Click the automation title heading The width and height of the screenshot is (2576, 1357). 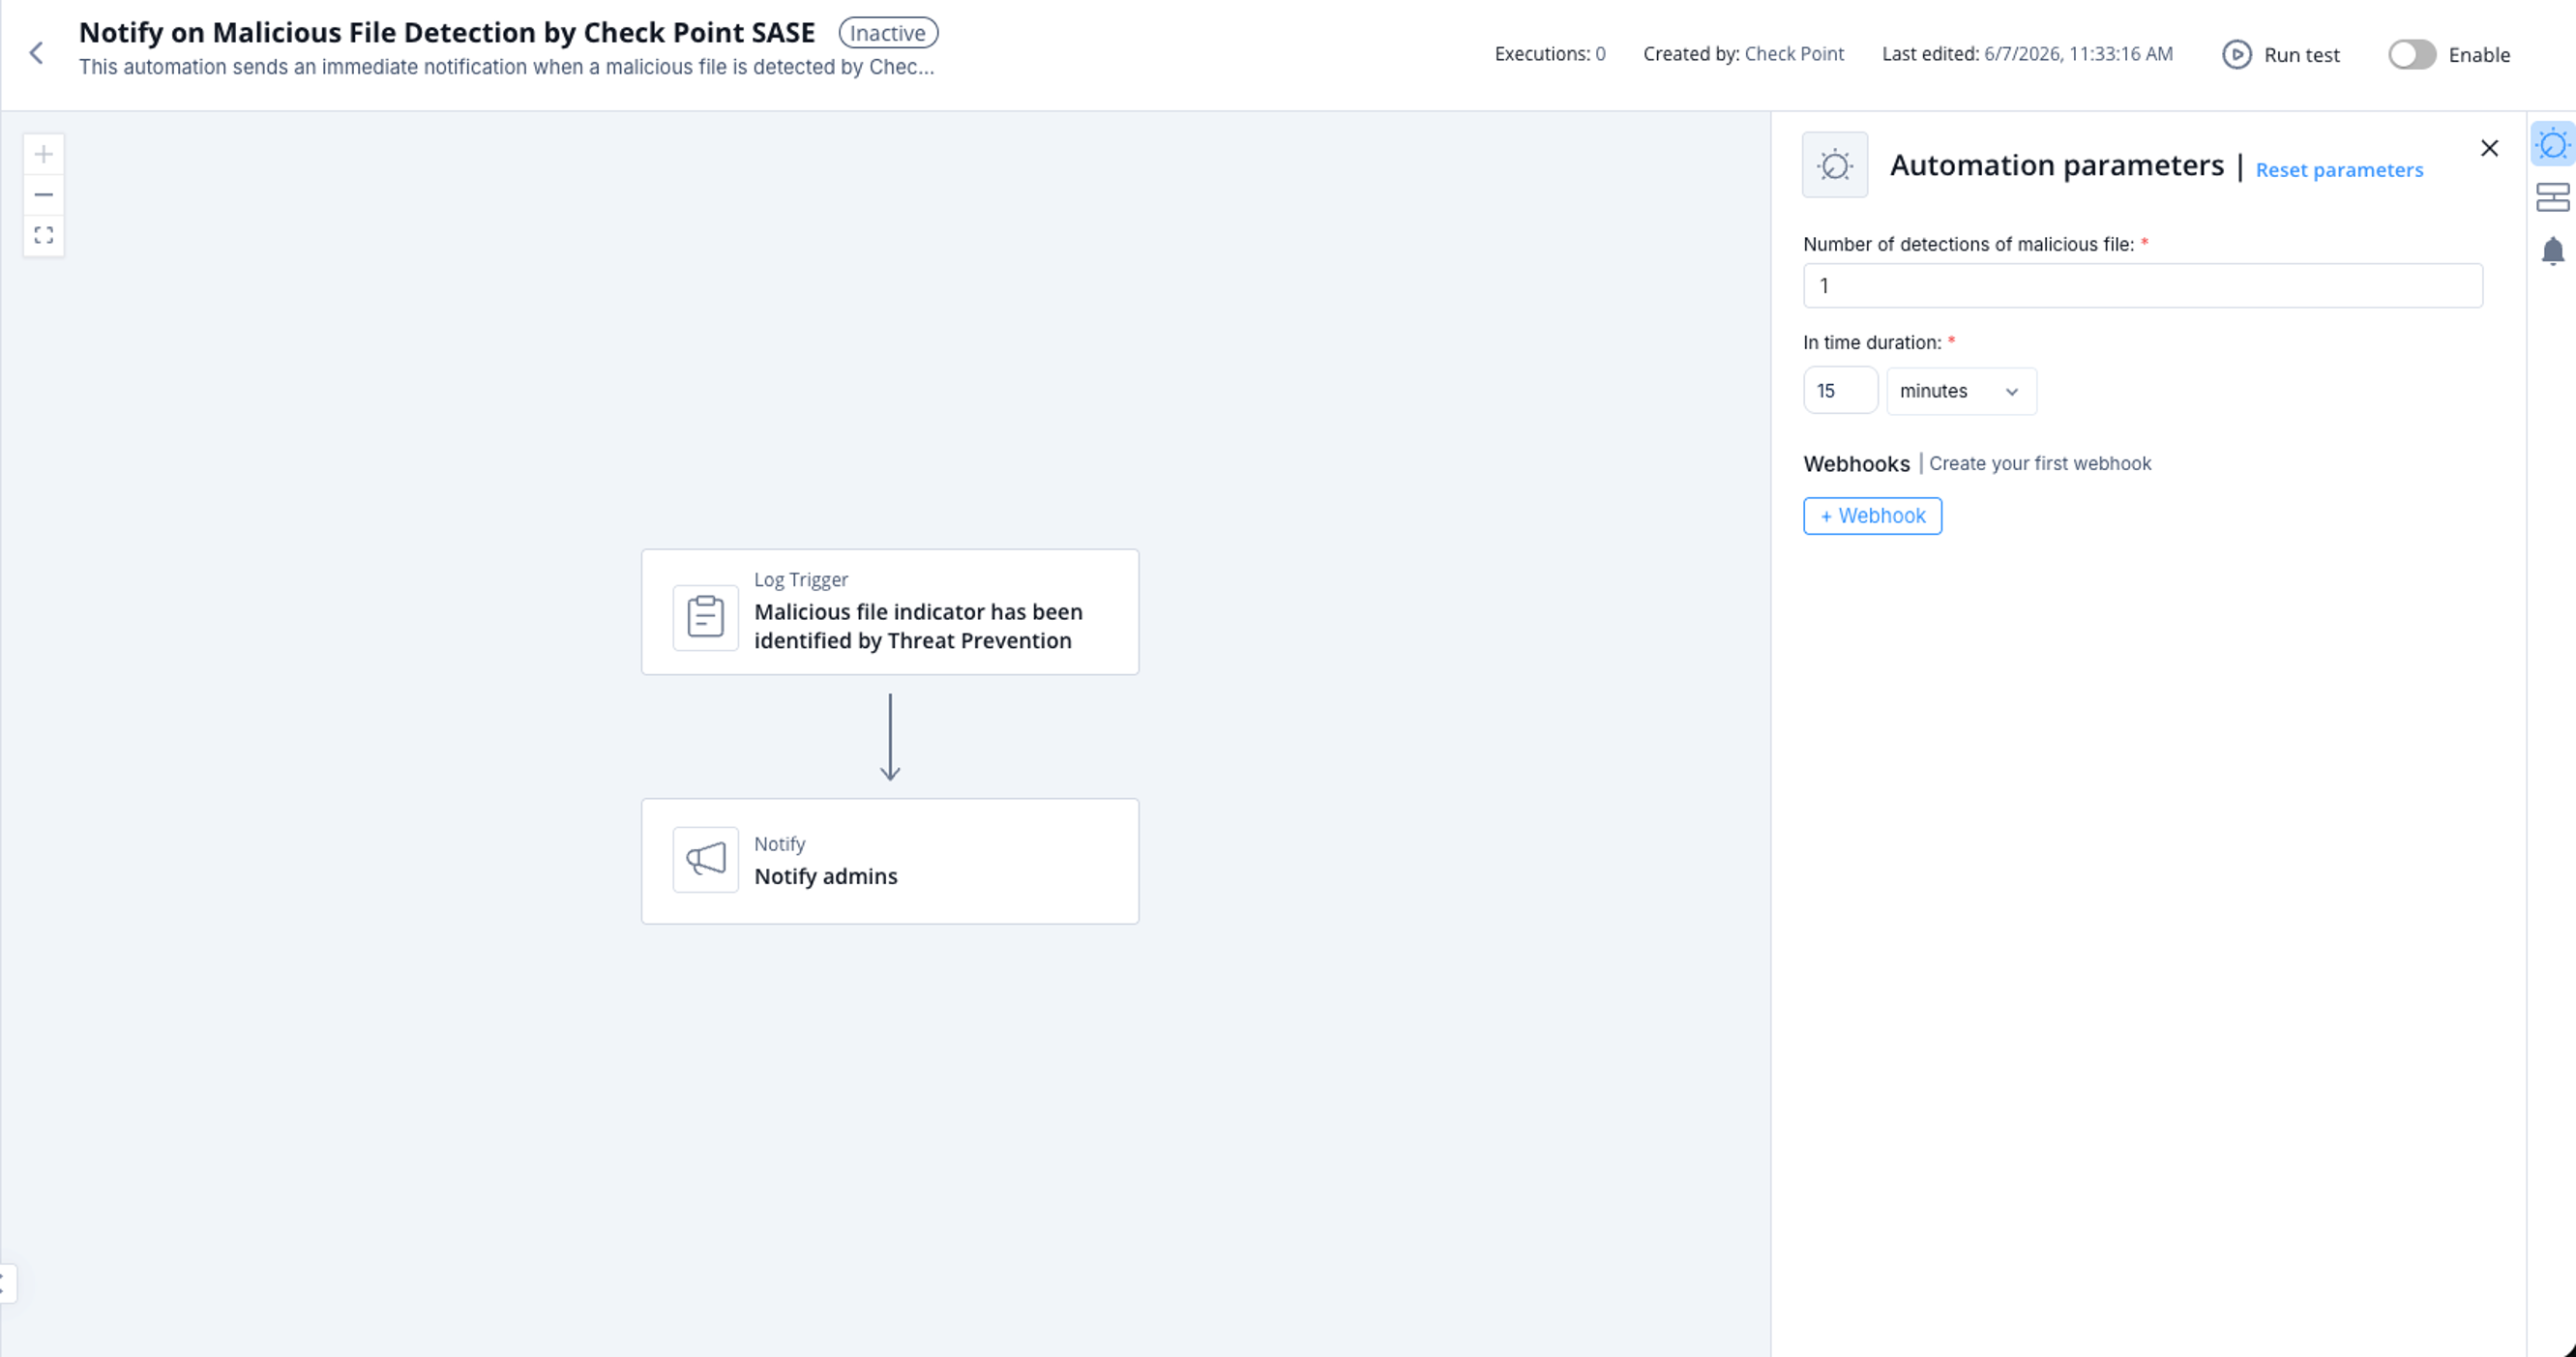(447, 33)
